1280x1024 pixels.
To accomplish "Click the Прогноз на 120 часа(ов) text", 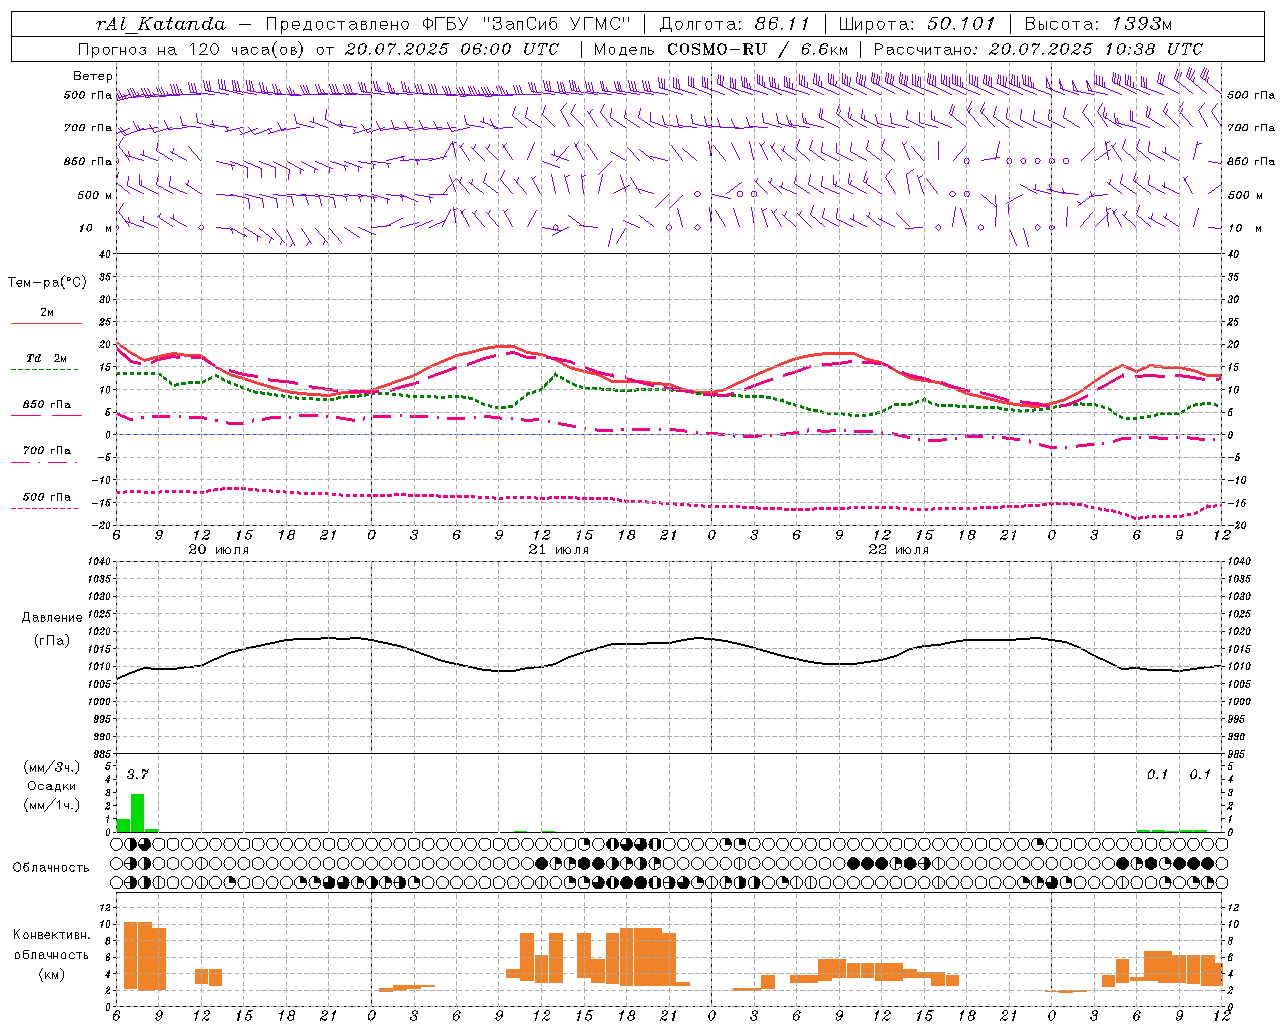I will pos(192,49).
